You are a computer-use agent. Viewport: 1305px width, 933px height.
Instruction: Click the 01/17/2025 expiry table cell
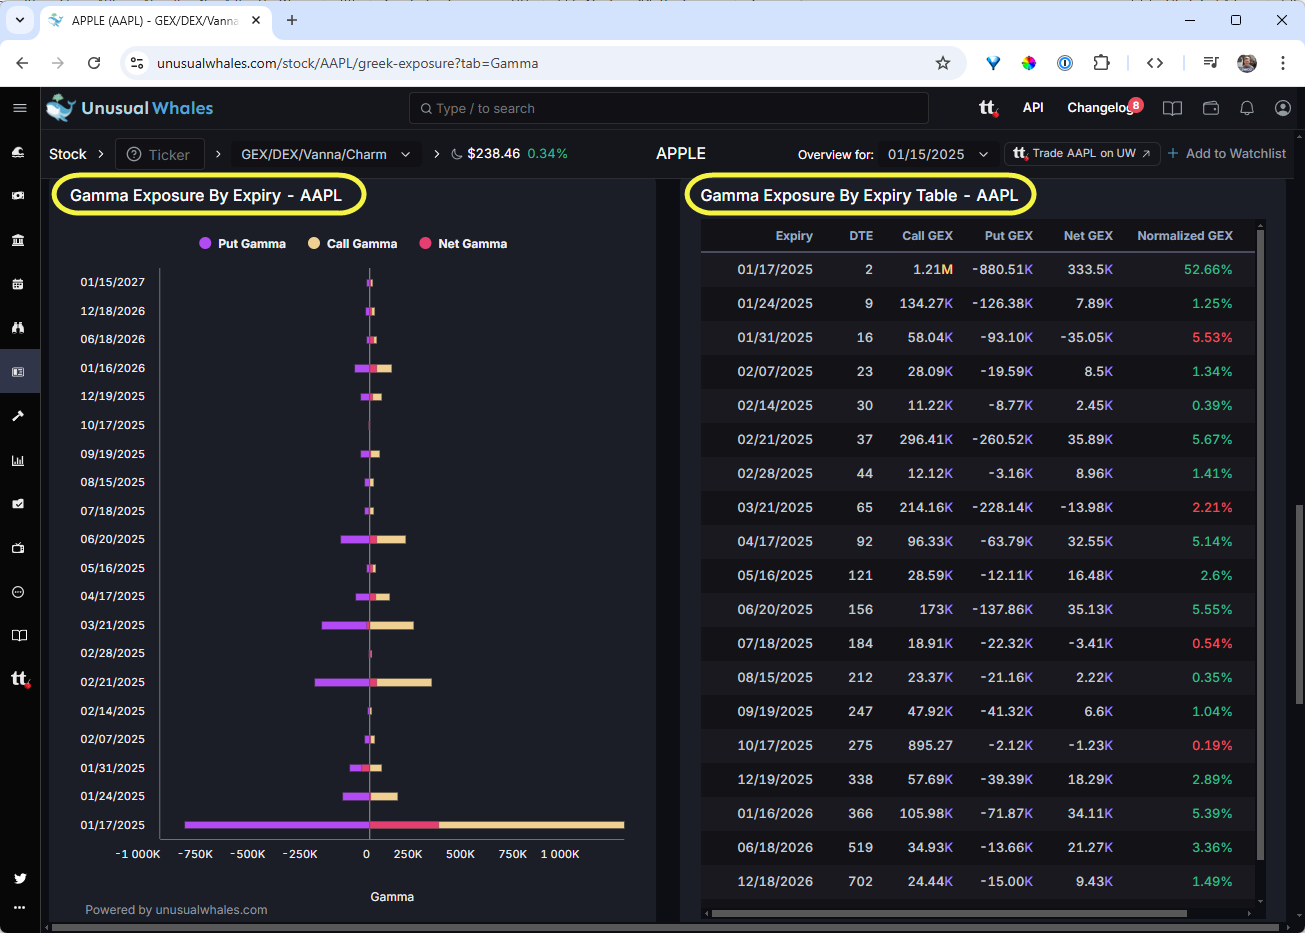tap(774, 270)
